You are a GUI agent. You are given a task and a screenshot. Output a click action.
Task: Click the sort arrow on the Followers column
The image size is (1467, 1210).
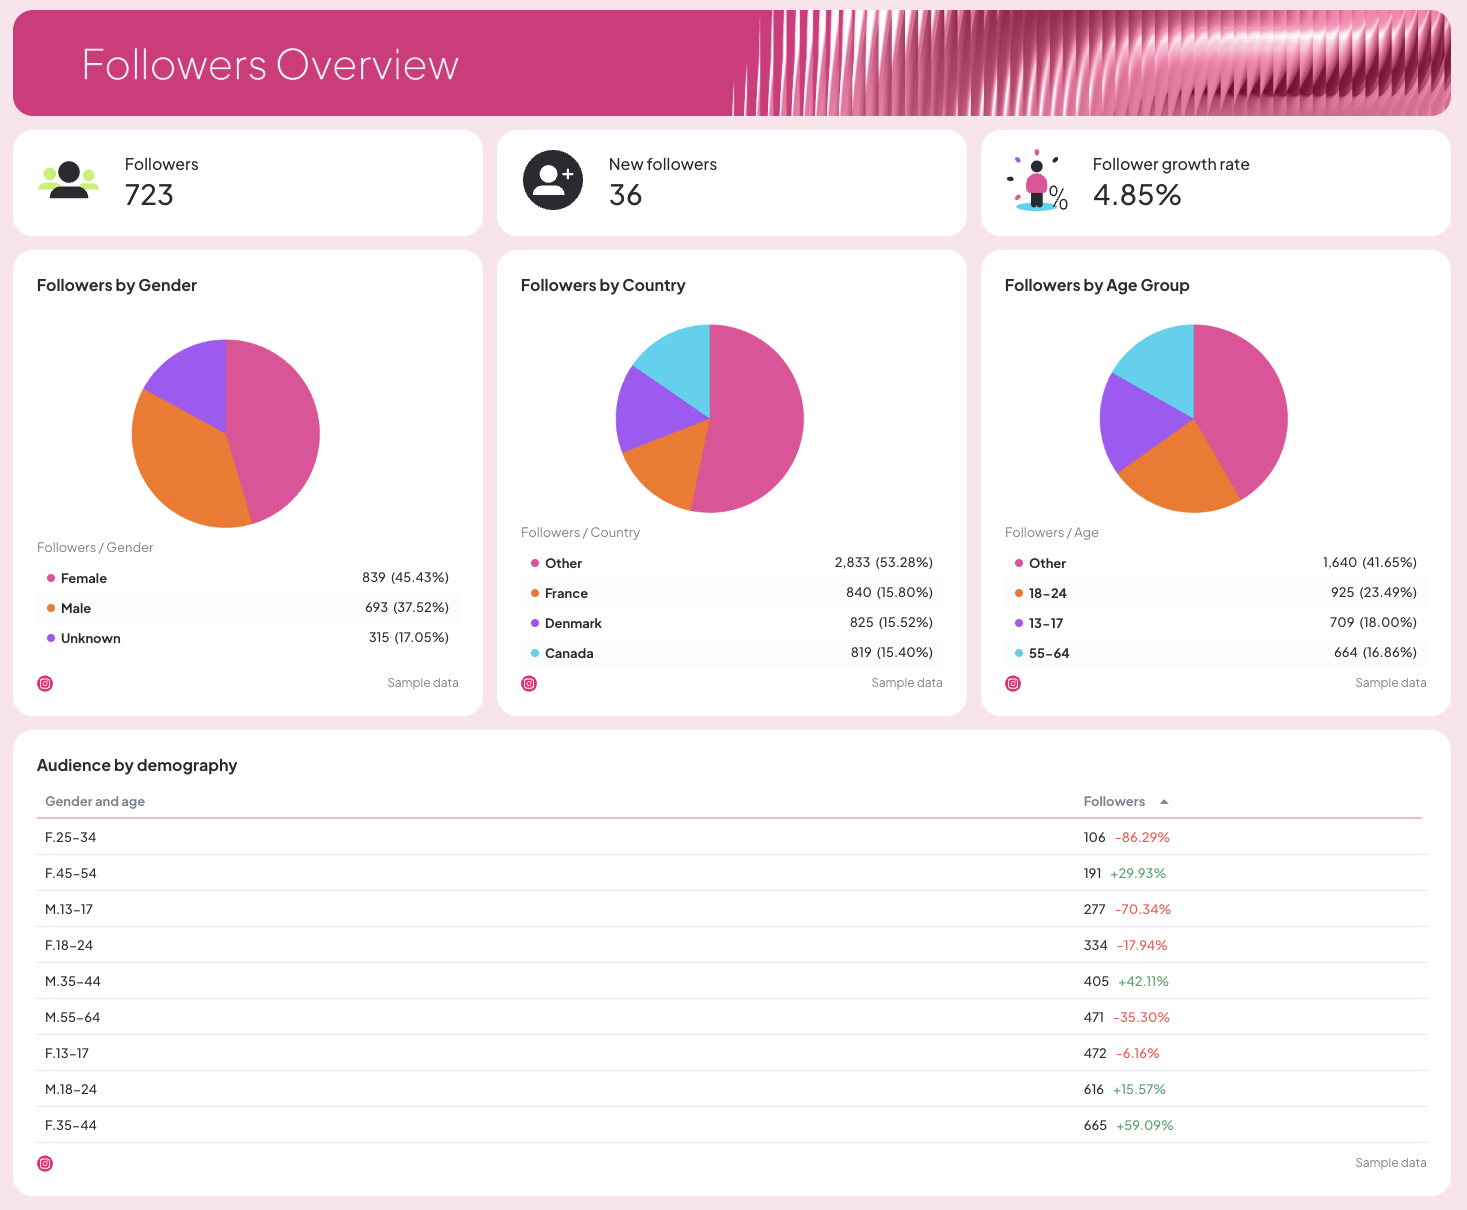point(1163,801)
